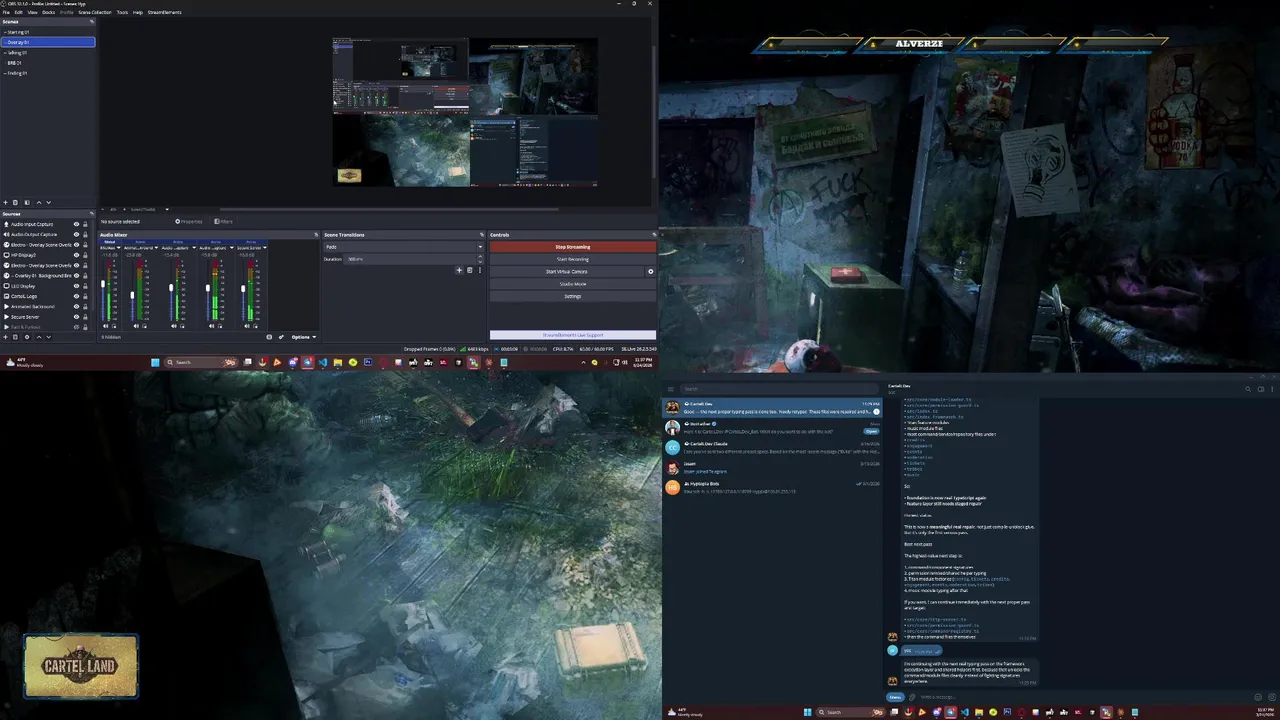Open Scene Collection menu
Screen dimensions: 1280x720
point(95,12)
